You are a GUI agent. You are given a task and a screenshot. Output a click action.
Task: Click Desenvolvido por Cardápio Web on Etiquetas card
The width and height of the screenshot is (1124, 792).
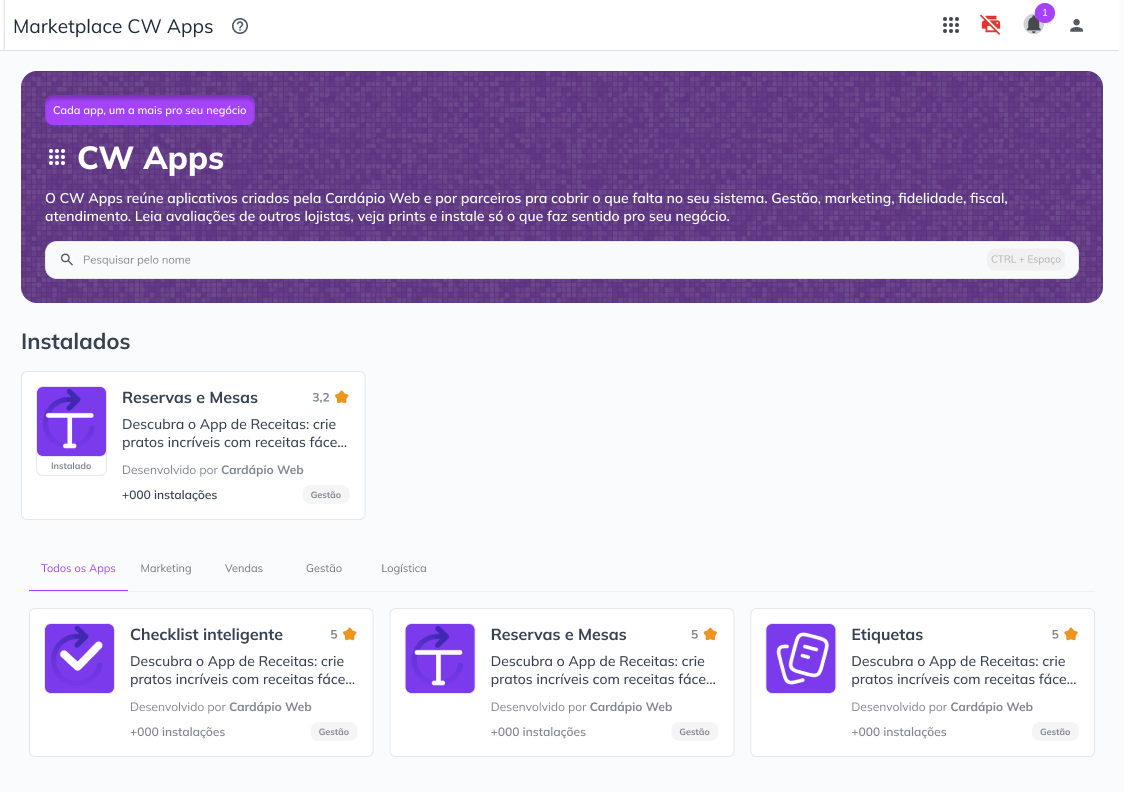pyautogui.click(x=942, y=707)
